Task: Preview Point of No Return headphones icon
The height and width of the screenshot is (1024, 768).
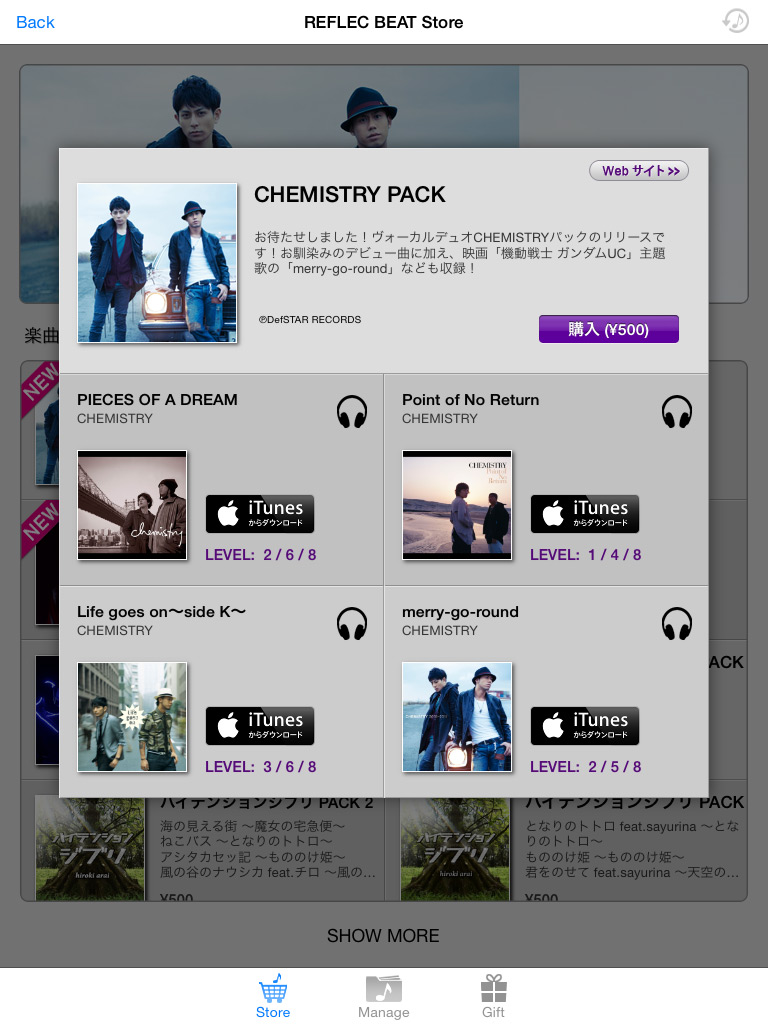Action: [677, 412]
